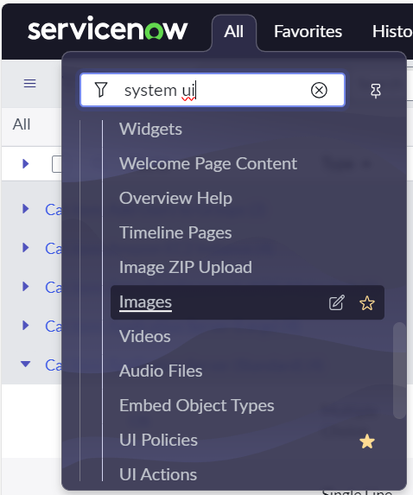Open the hamburger list menu icon
Image resolution: width=413 pixels, height=495 pixels.
click(x=30, y=83)
